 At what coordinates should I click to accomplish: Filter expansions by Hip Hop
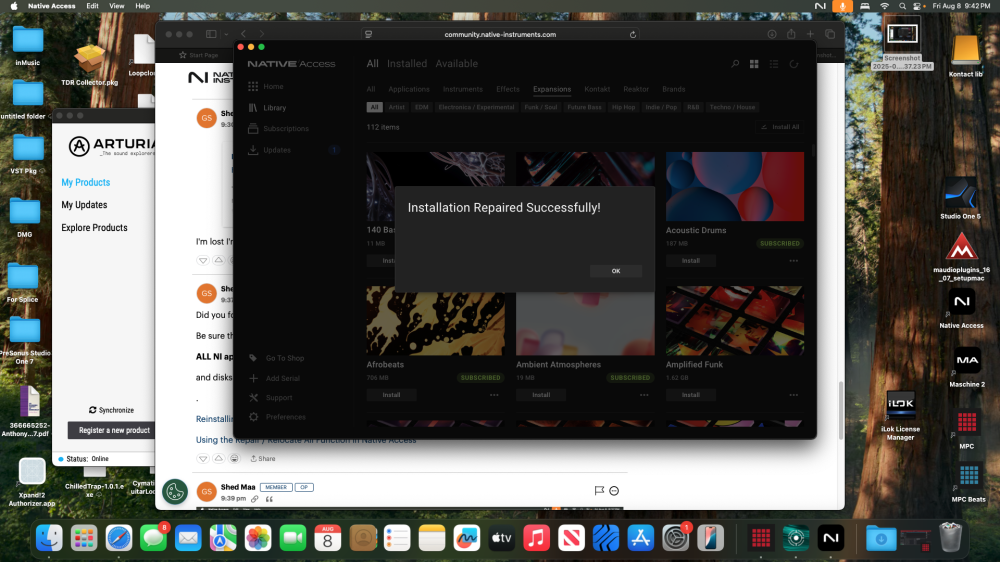[x=623, y=107]
